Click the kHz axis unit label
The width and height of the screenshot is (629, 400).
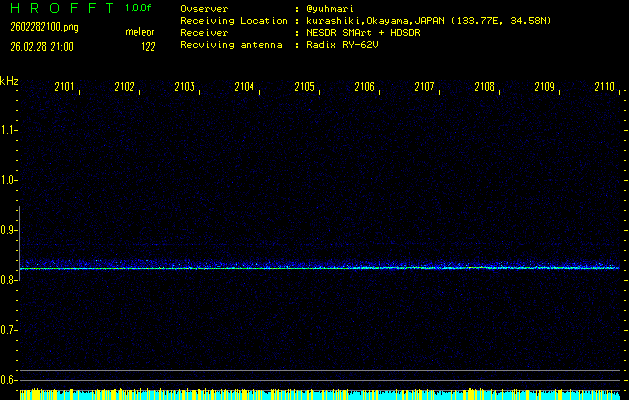[9, 81]
